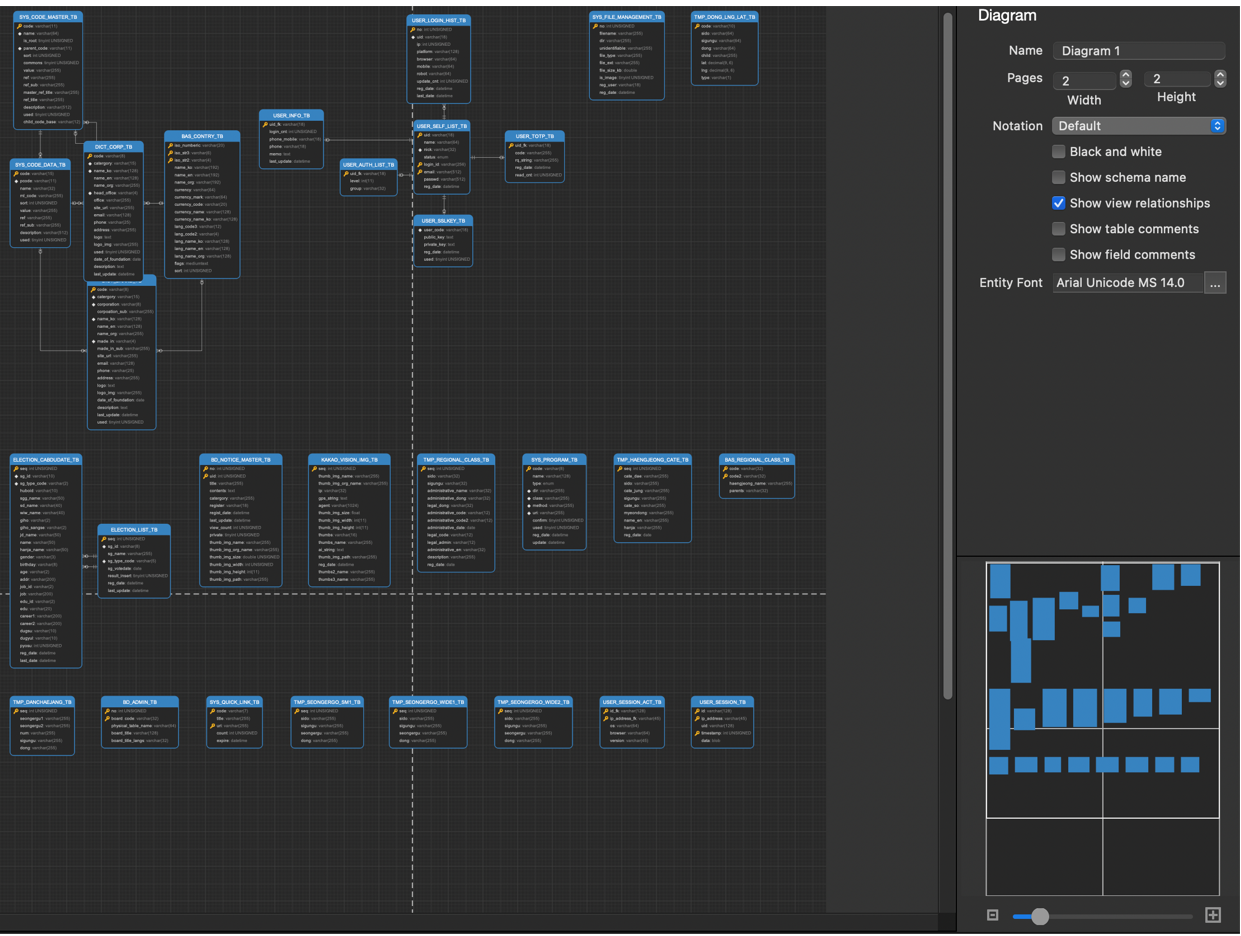
Task: Select the BD_ADMIN_TB table header
Action: tap(140, 702)
